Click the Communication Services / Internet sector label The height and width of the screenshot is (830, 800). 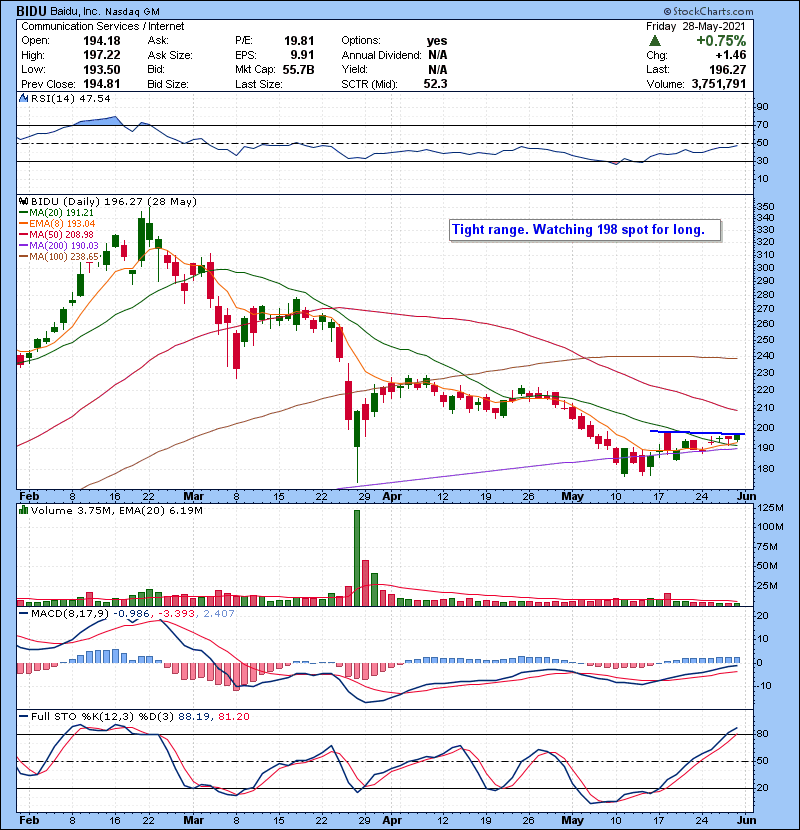pos(103,26)
